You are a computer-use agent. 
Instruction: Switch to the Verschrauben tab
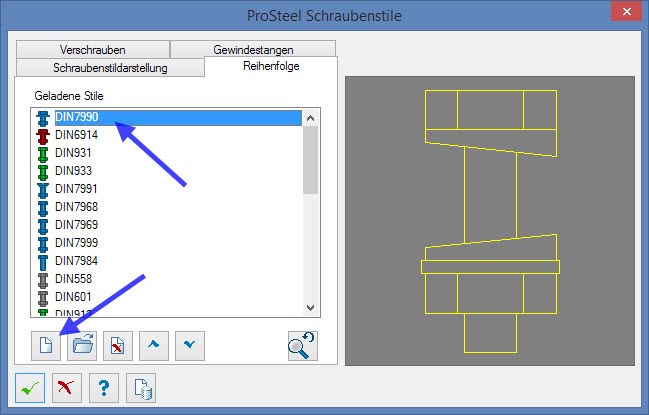coord(93,50)
